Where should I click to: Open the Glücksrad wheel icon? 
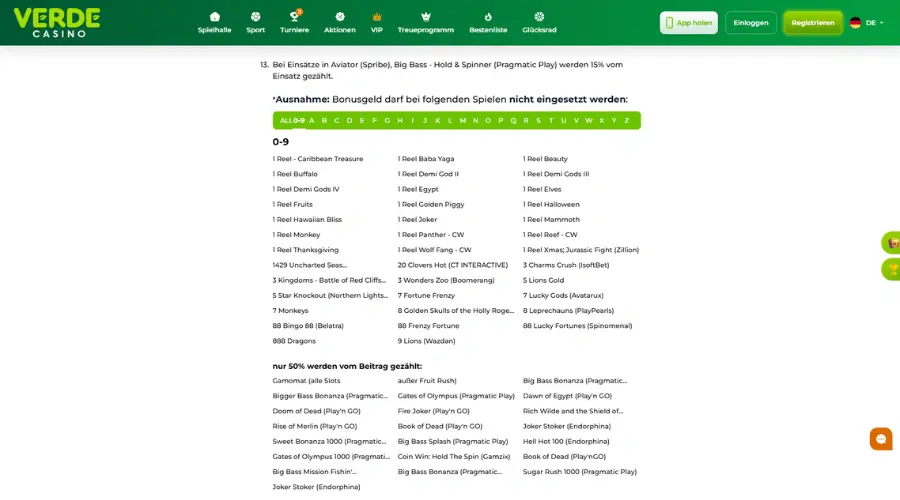[539, 17]
